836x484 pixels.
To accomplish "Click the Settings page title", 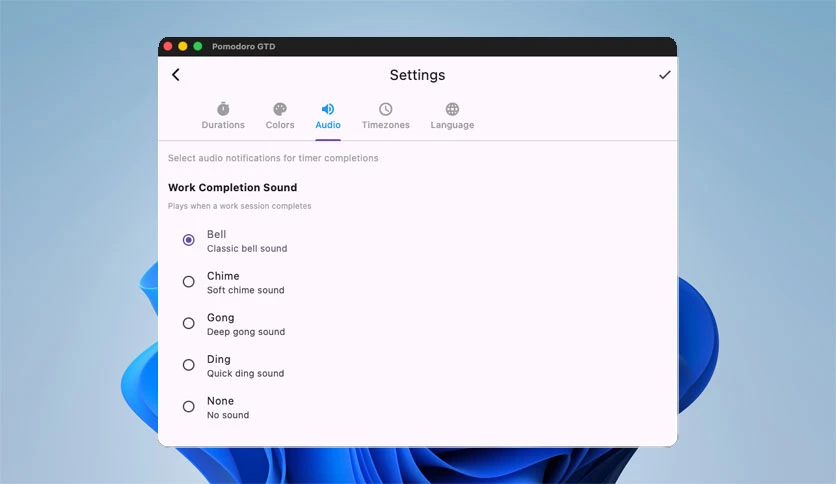I will pyautogui.click(x=417, y=75).
